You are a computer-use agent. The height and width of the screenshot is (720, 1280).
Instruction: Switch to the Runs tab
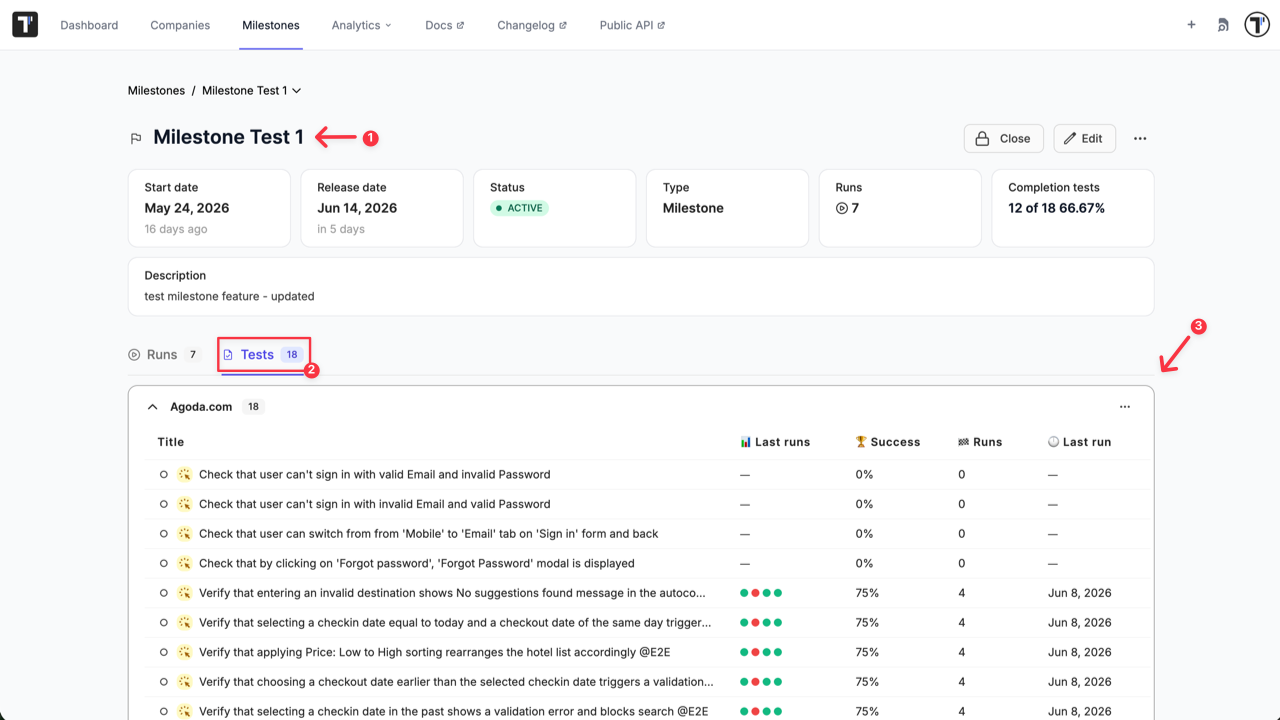(165, 354)
